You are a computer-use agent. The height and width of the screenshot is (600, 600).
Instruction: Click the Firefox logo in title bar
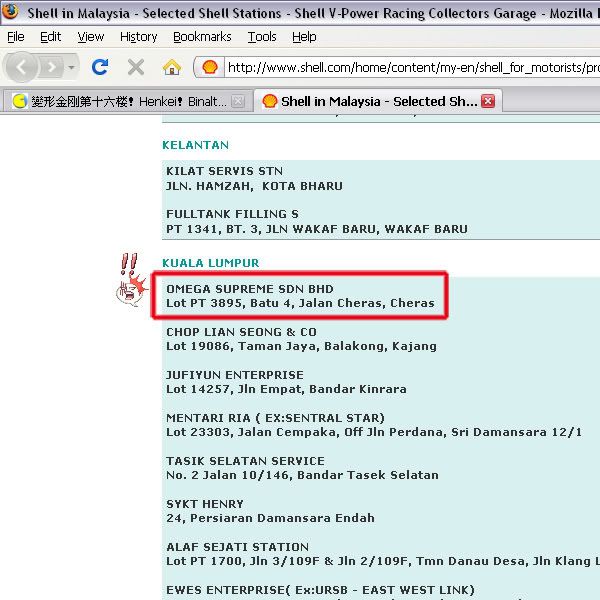pyautogui.click(x=11, y=12)
